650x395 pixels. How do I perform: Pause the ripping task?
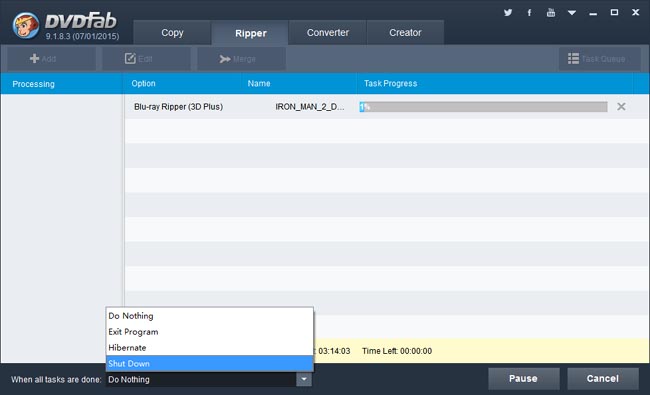click(x=524, y=378)
